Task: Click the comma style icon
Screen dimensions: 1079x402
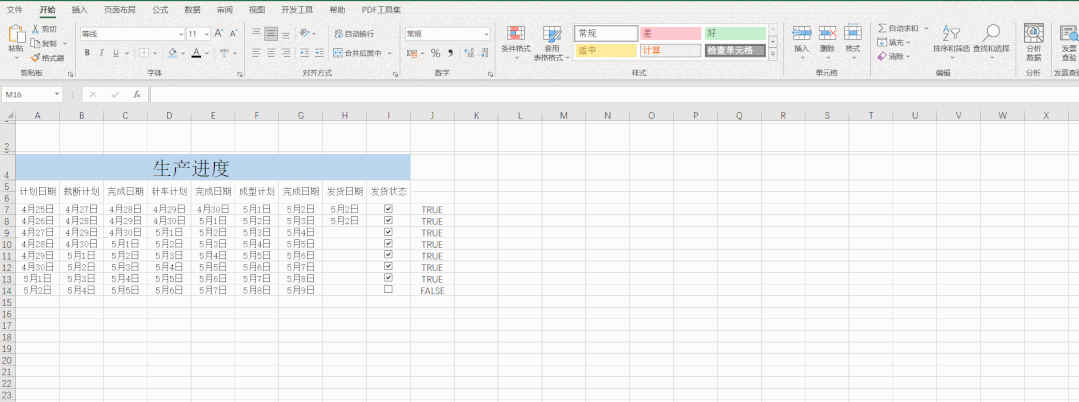Action: pos(451,53)
